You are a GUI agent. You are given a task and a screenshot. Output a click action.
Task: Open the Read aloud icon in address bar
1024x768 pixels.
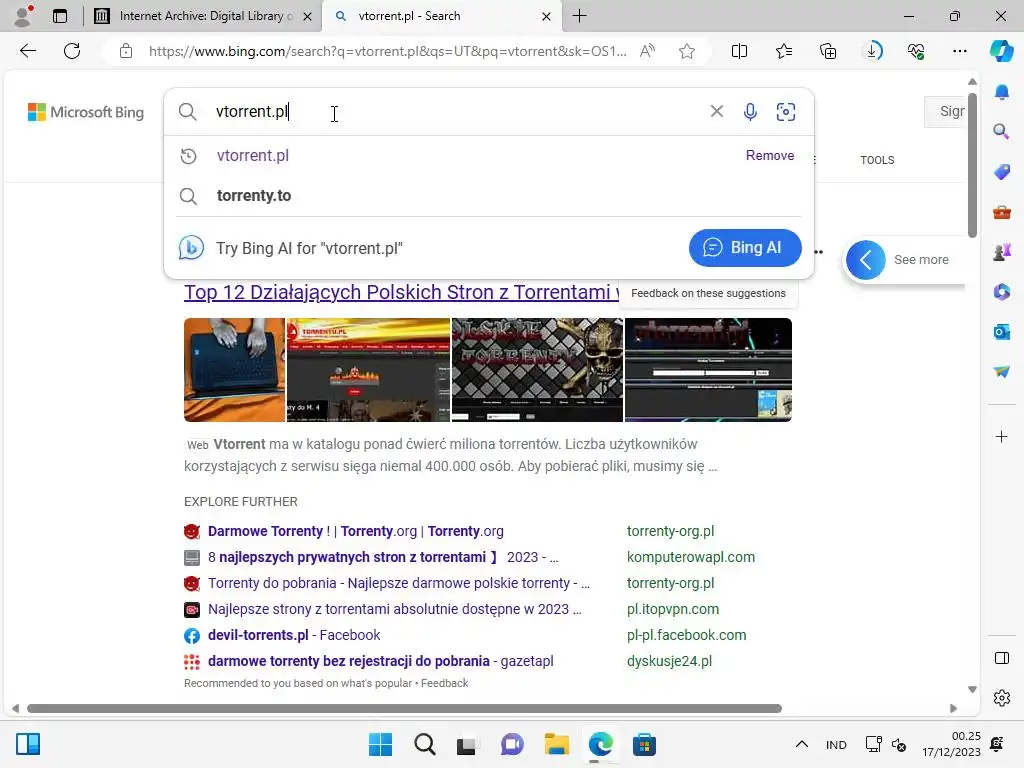[647, 51]
